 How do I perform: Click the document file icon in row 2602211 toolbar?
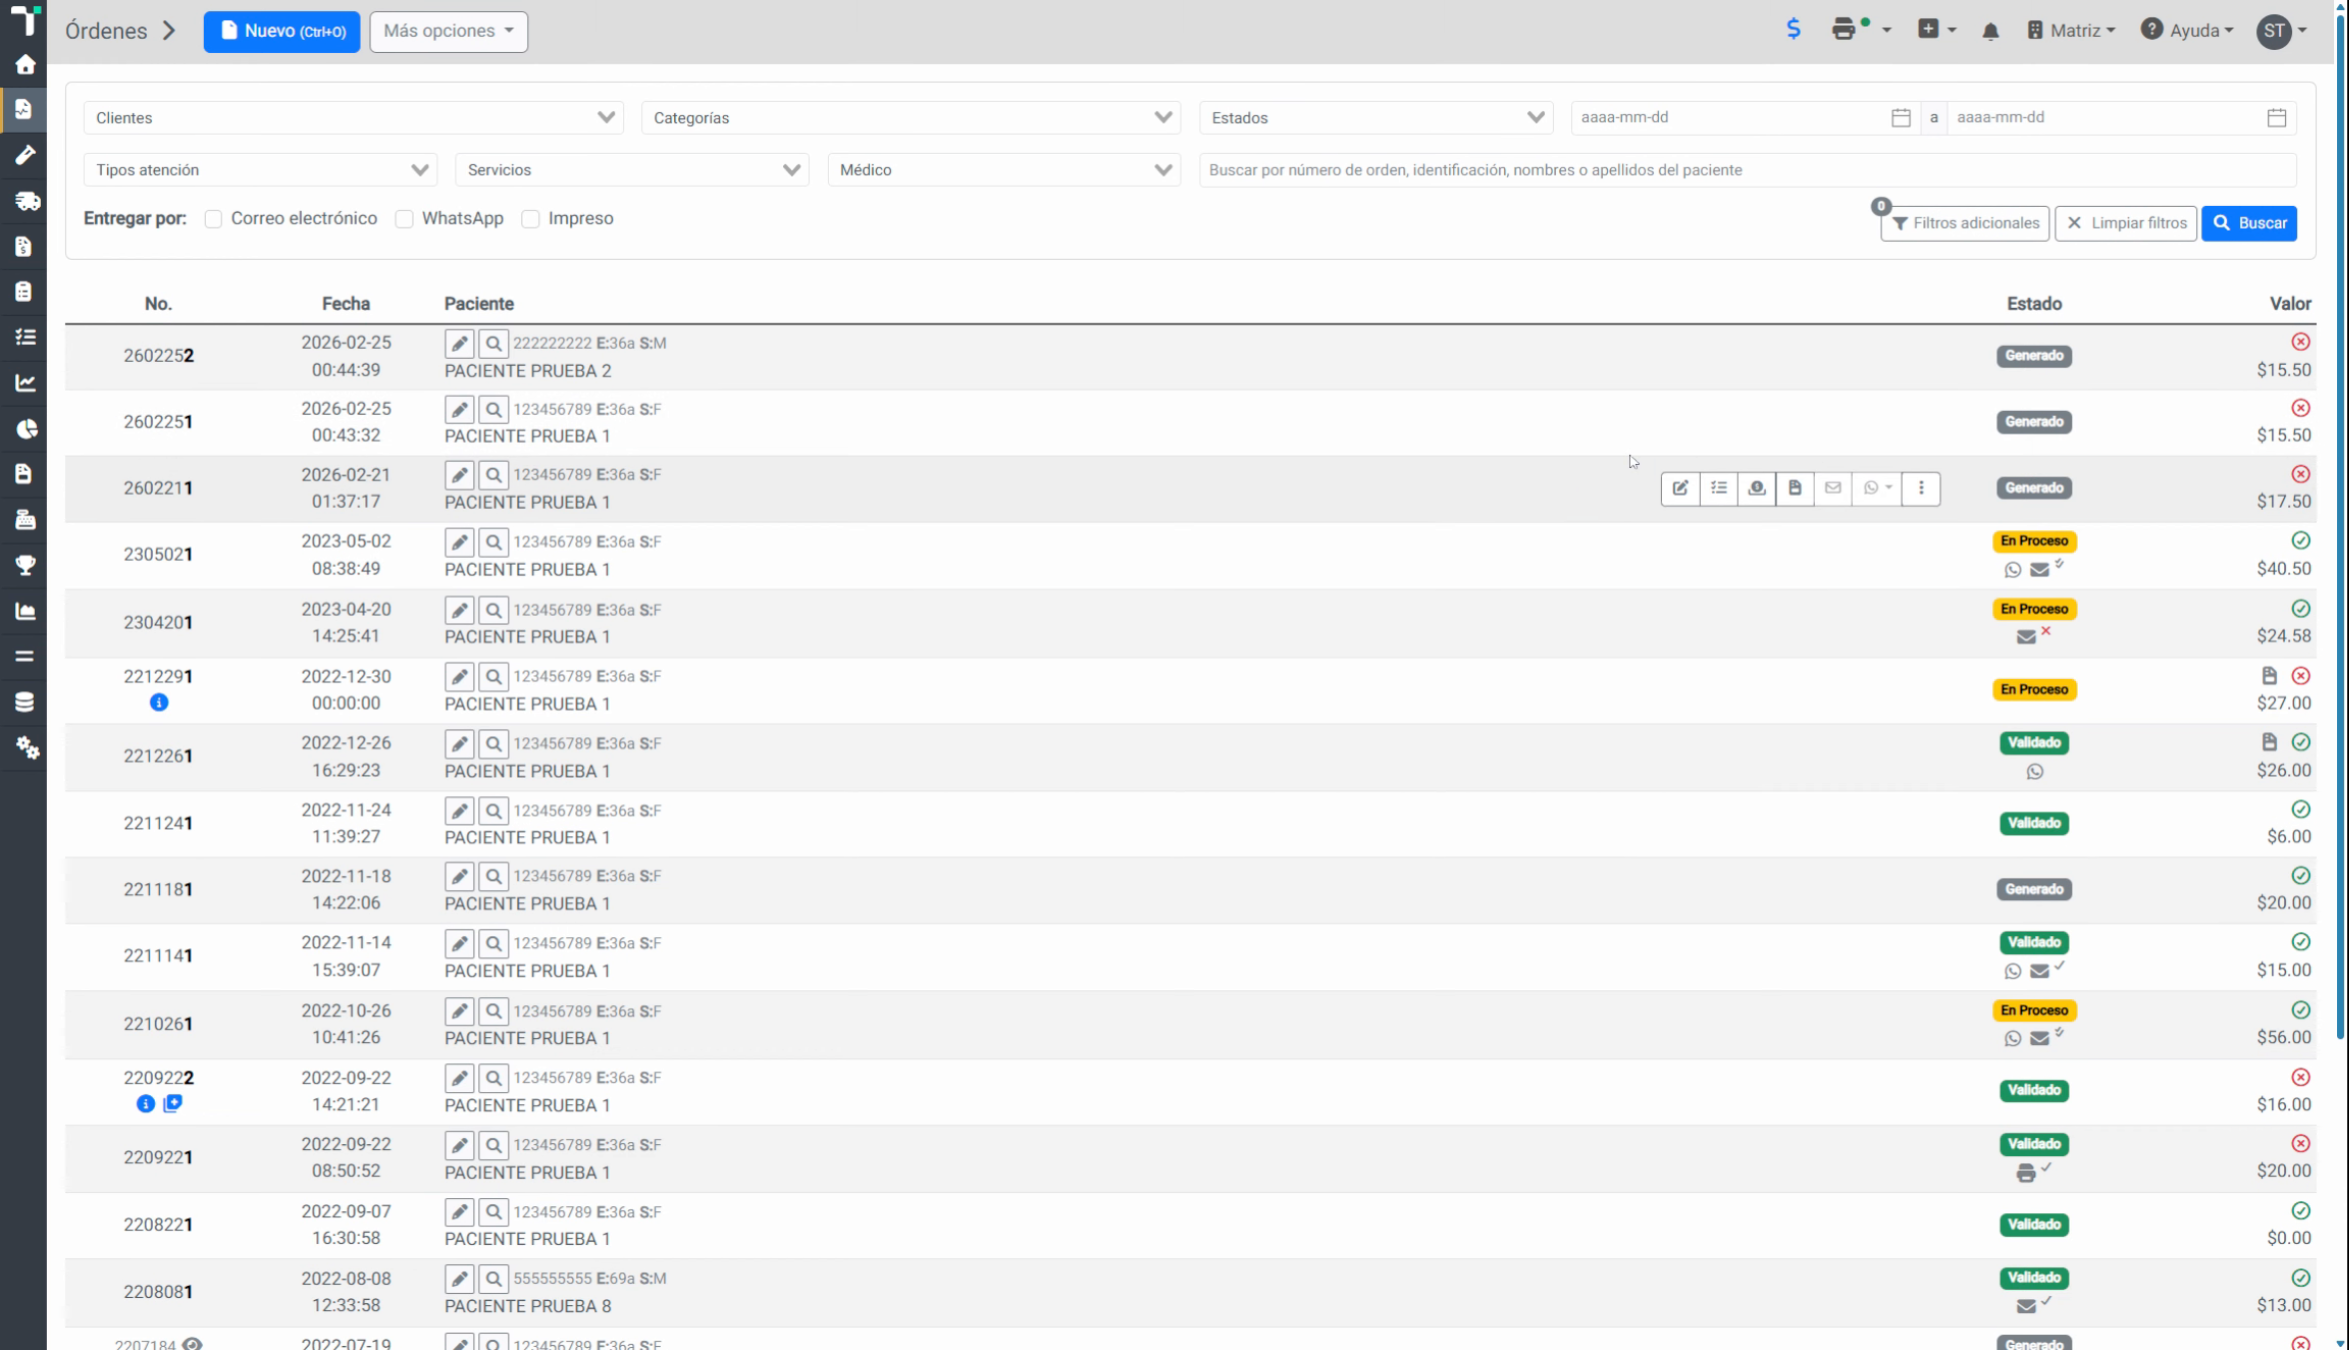coord(1794,488)
